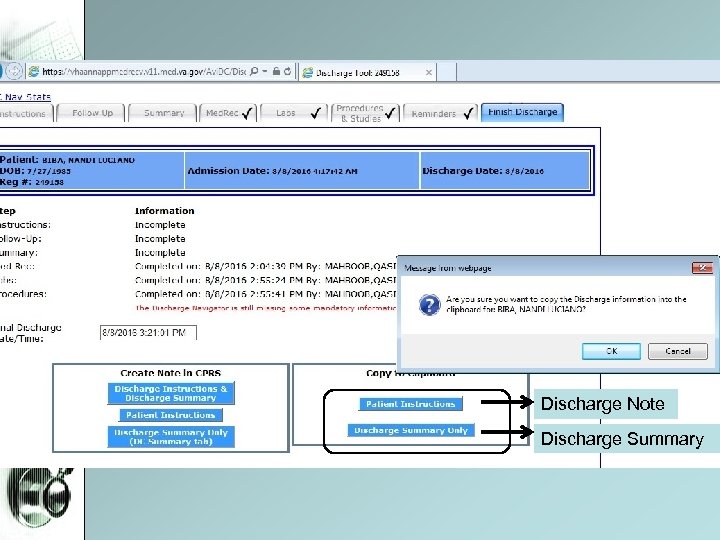The image size is (720, 540).
Task: Click the lock security icon in address bar
Action: 276,71
